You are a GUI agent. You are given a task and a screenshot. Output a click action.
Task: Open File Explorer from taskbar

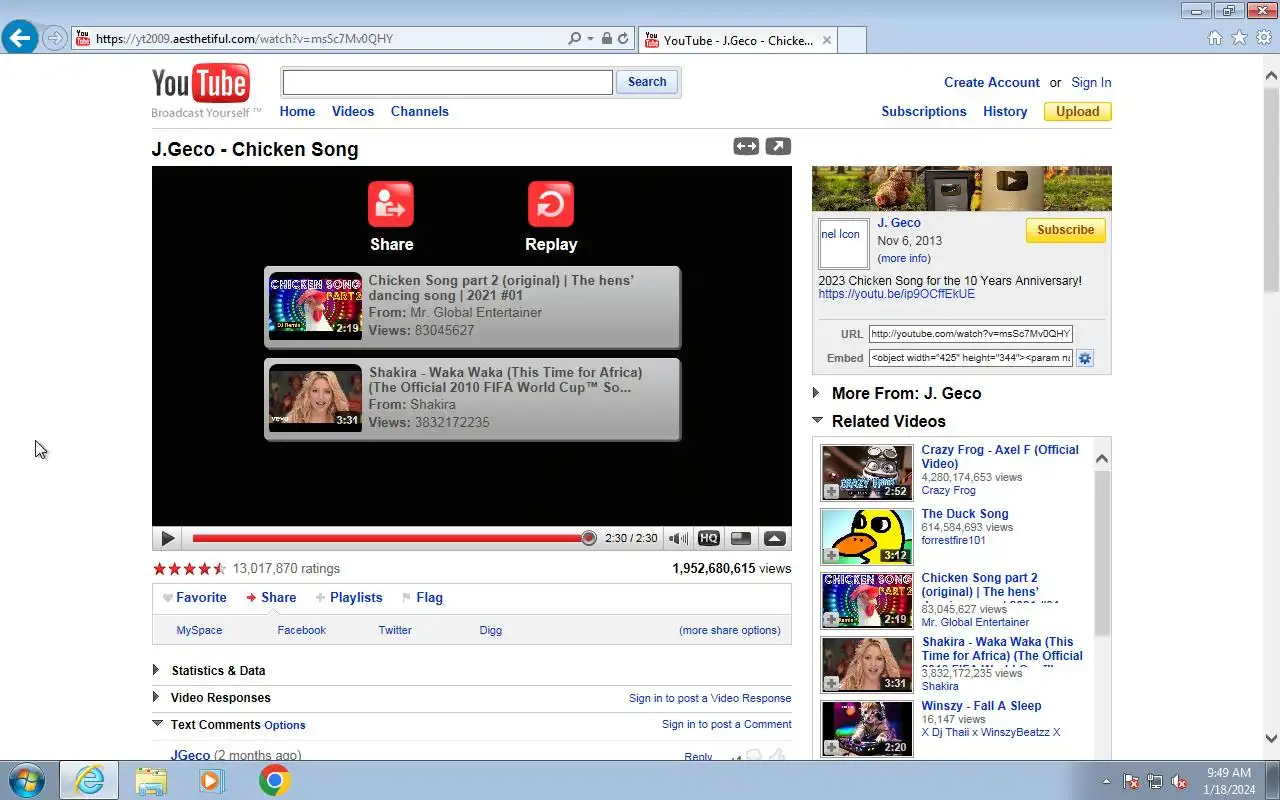151,780
